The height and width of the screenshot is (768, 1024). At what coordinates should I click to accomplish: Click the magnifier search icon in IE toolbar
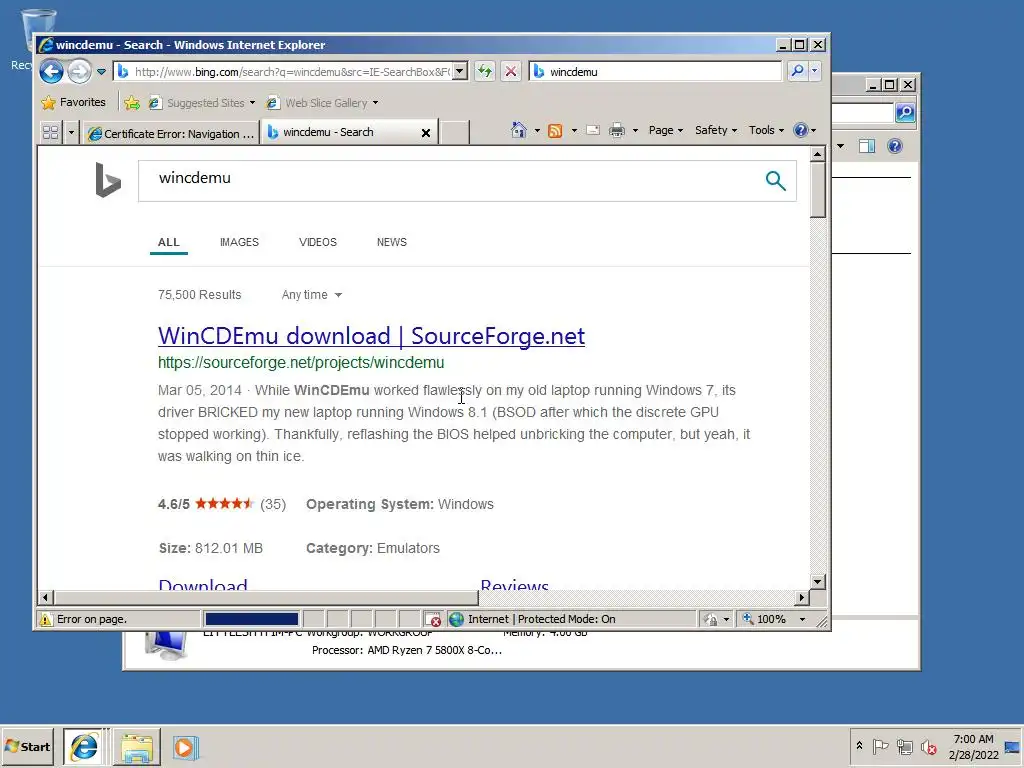coord(797,71)
